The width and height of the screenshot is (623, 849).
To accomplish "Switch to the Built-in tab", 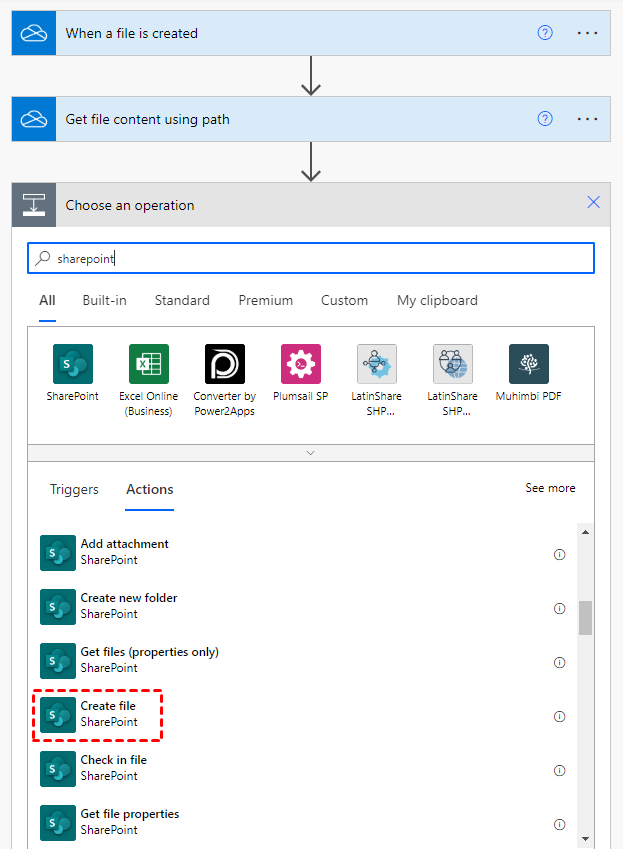I will (x=104, y=301).
